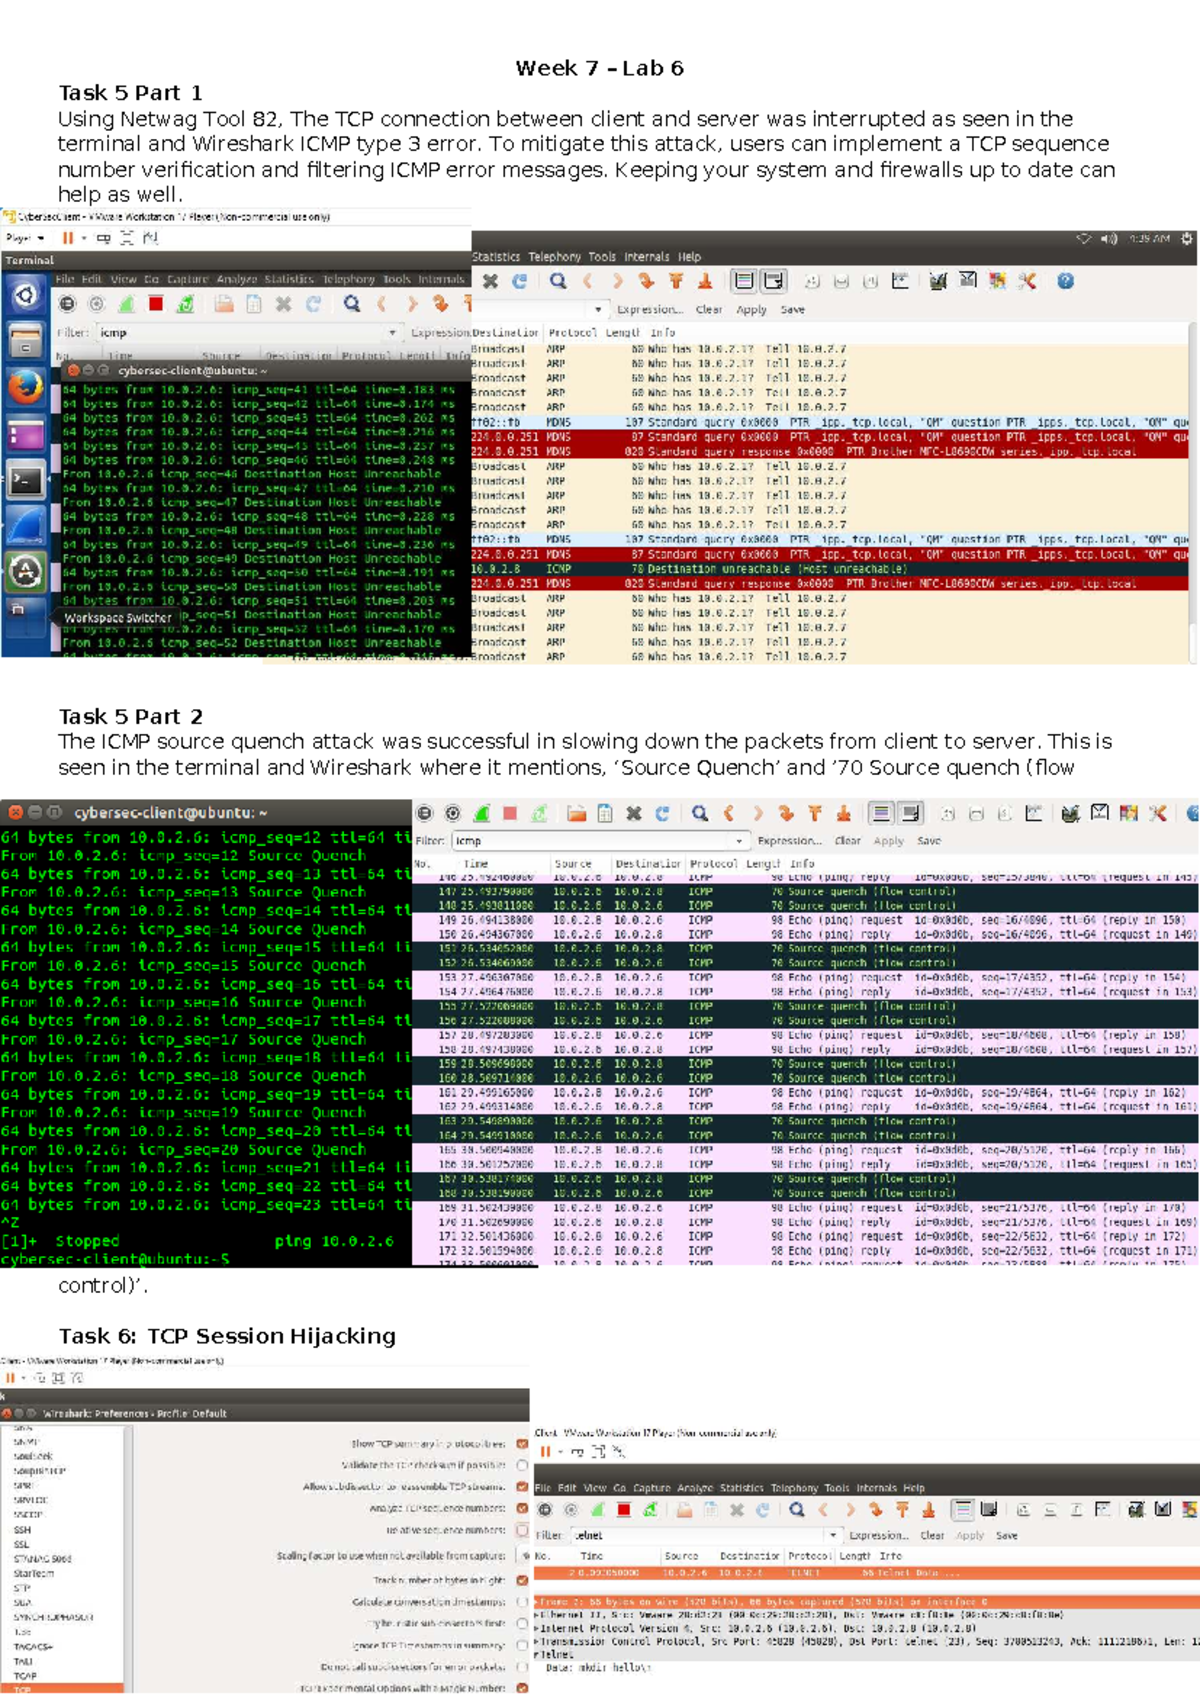Toggle 'Track number of bytes in flight' checkbox
This screenshot has height=1696, width=1200.
pyautogui.click(x=522, y=1580)
